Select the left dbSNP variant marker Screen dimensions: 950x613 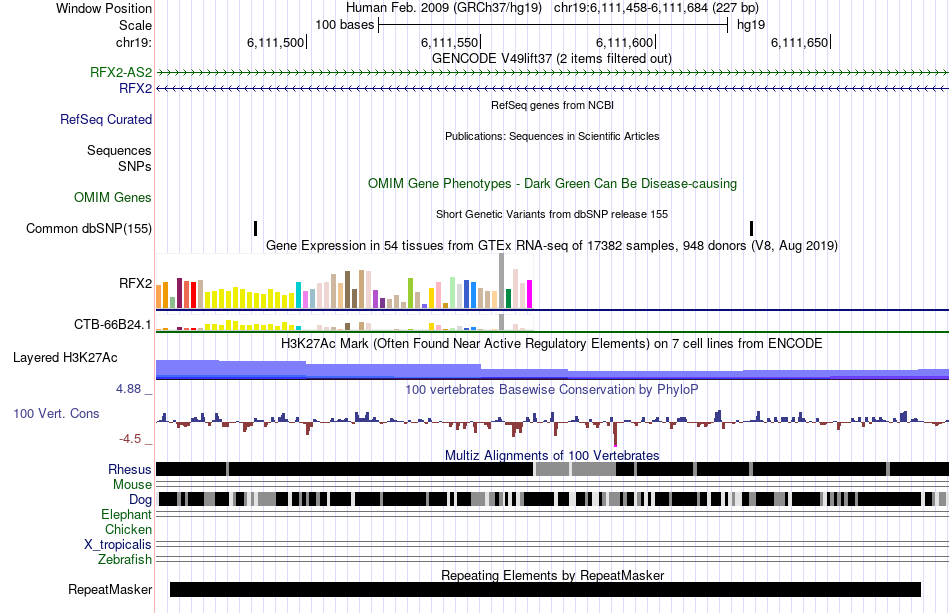256,228
